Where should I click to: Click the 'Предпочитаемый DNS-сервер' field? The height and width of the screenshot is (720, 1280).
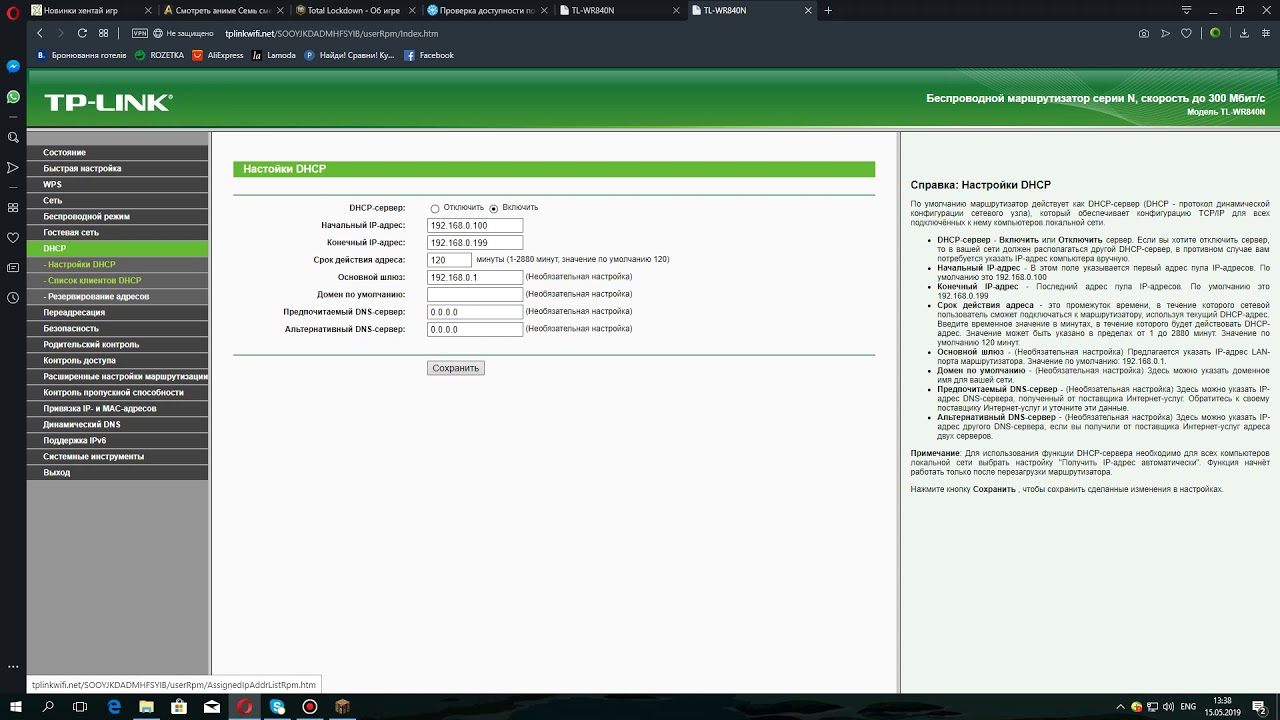coord(475,312)
